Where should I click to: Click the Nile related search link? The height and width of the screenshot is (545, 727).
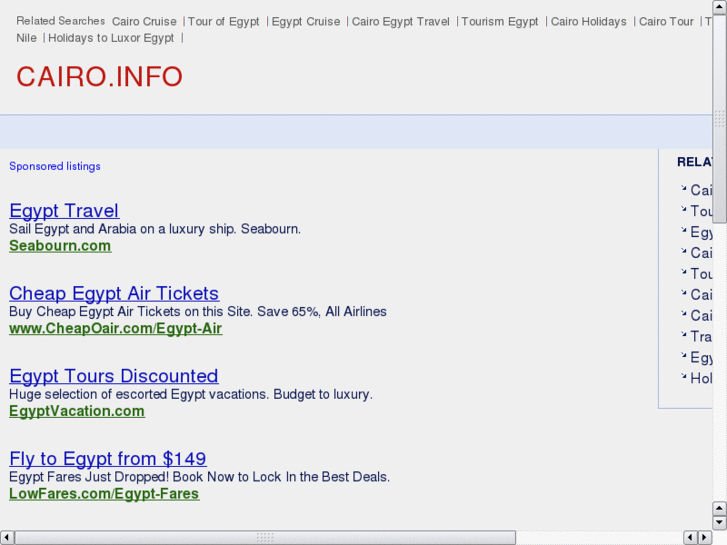point(26,38)
